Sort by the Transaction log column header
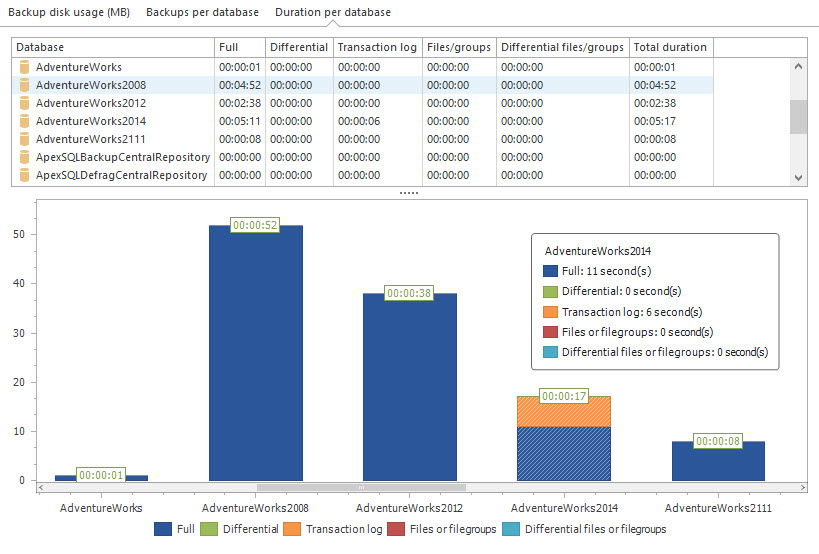Viewport: 819px width, 554px height. coord(378,48)
